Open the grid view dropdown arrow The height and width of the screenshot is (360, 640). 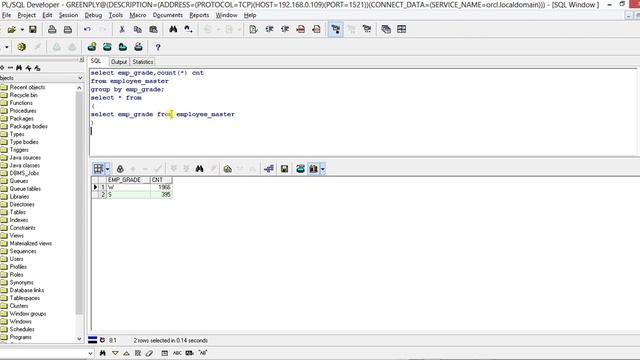107,169
